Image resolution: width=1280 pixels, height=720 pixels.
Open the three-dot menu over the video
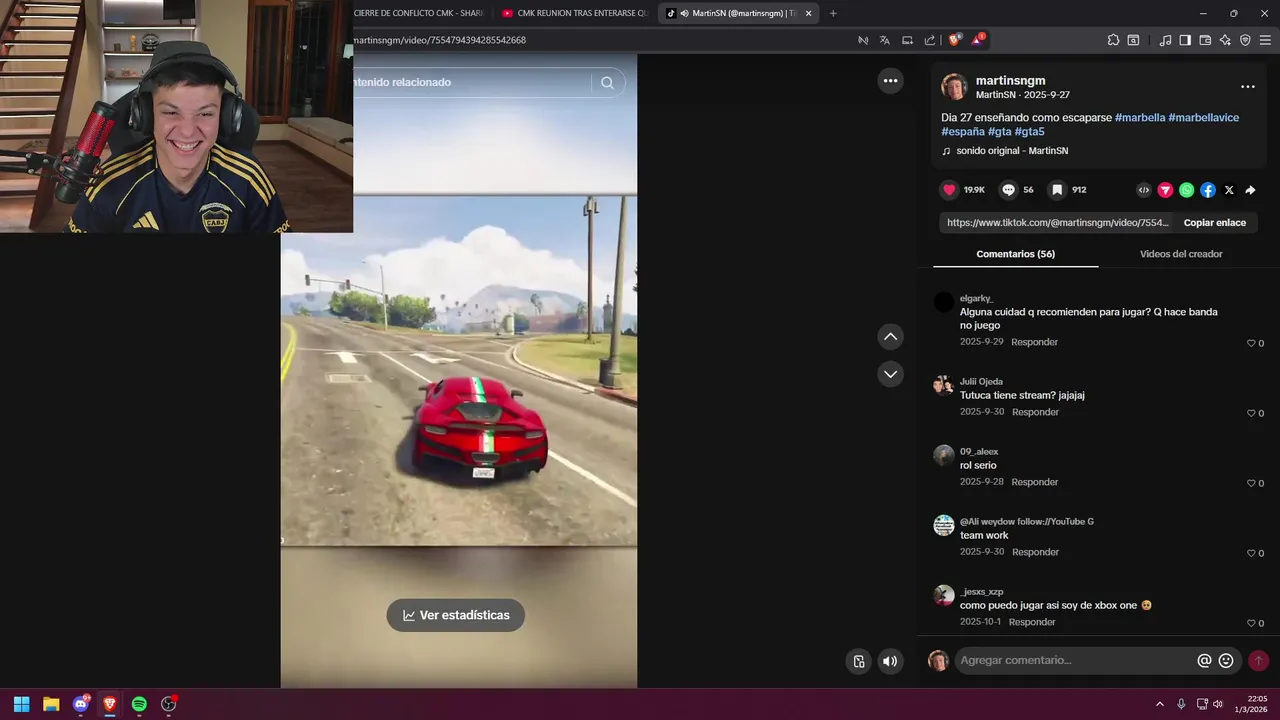click(890, 81)
